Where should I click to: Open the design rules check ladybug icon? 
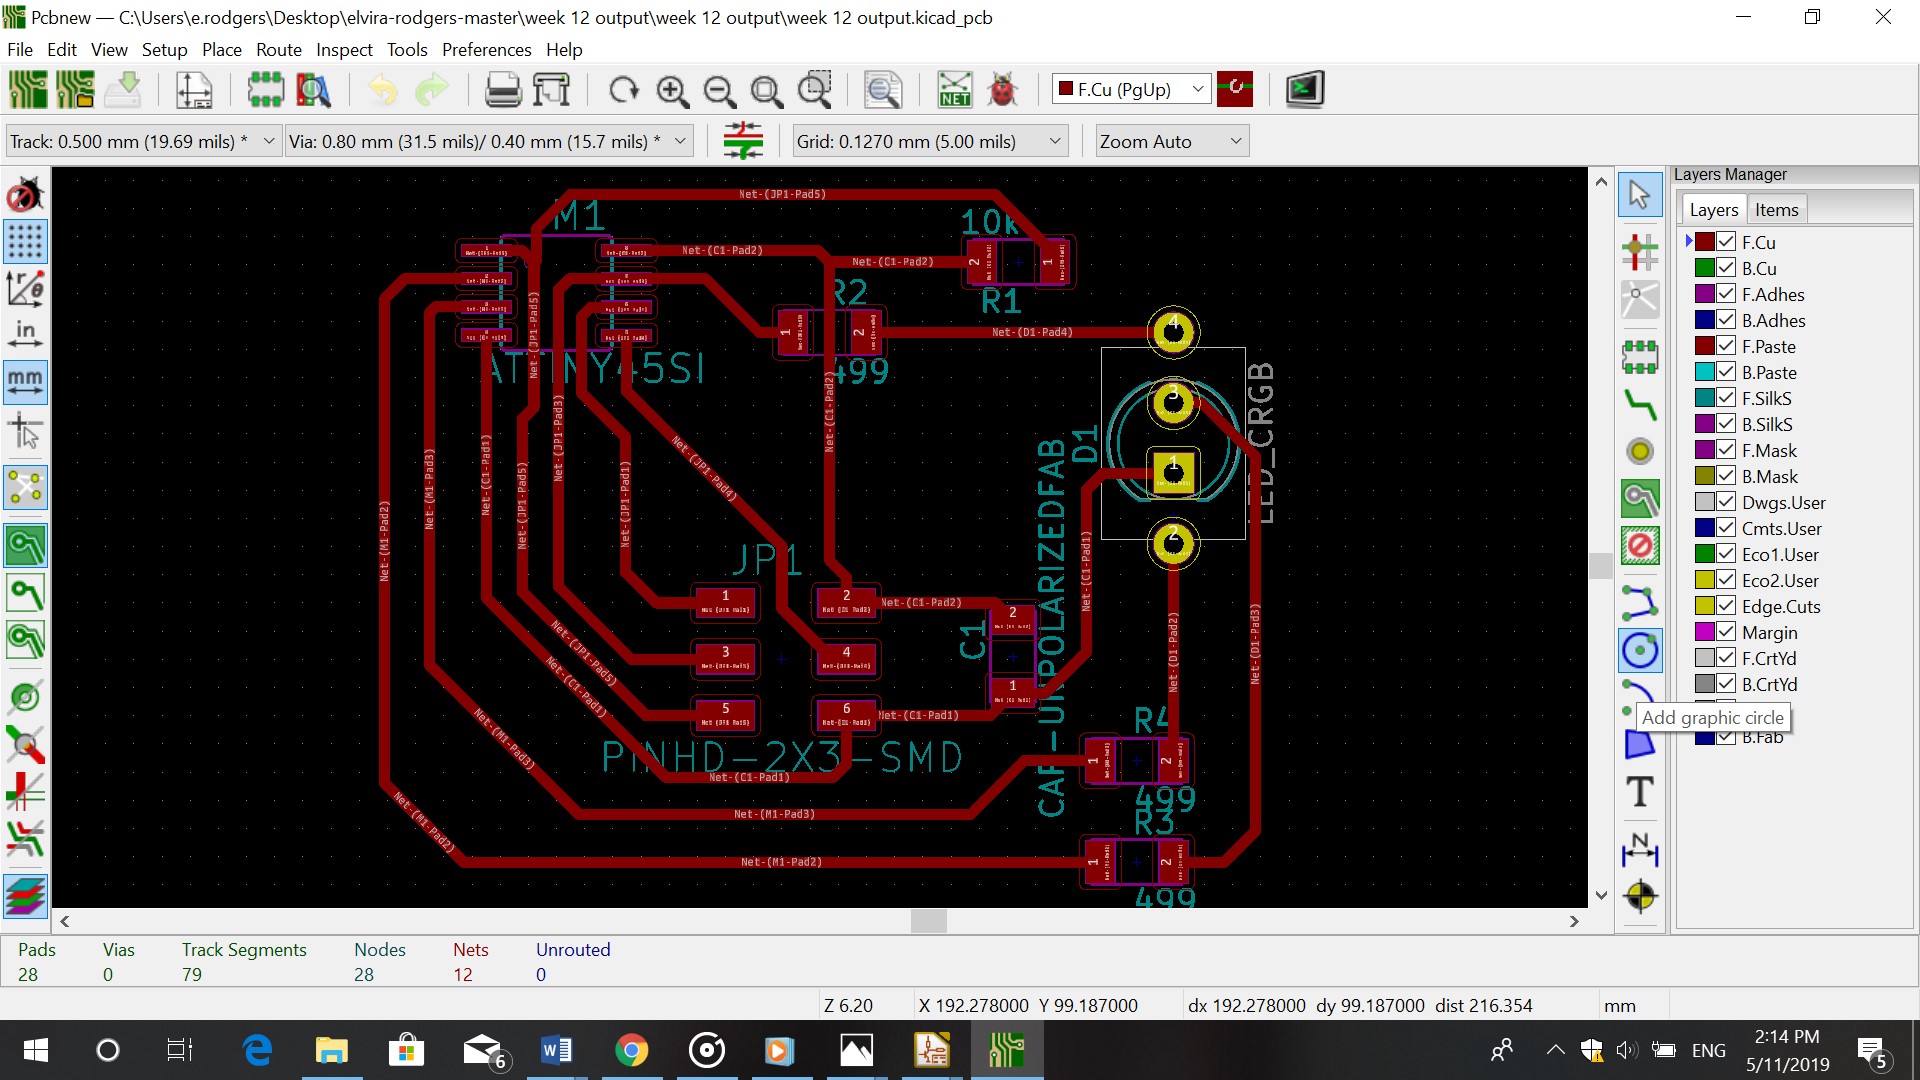point(1001,90)
